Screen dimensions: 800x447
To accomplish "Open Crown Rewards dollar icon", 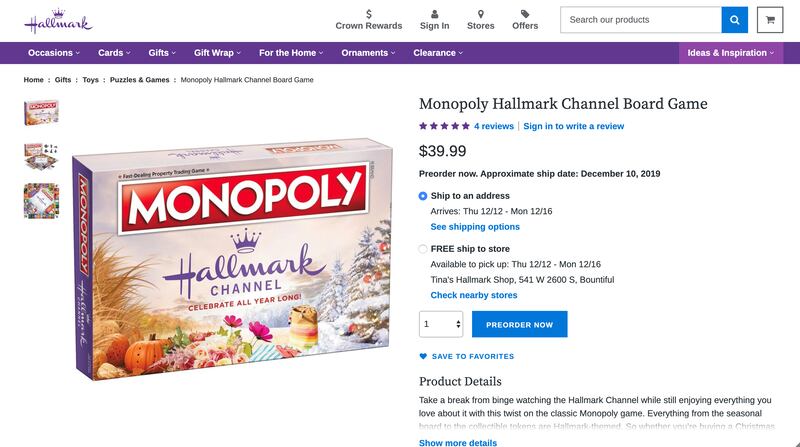I will [x=369, y=14].
